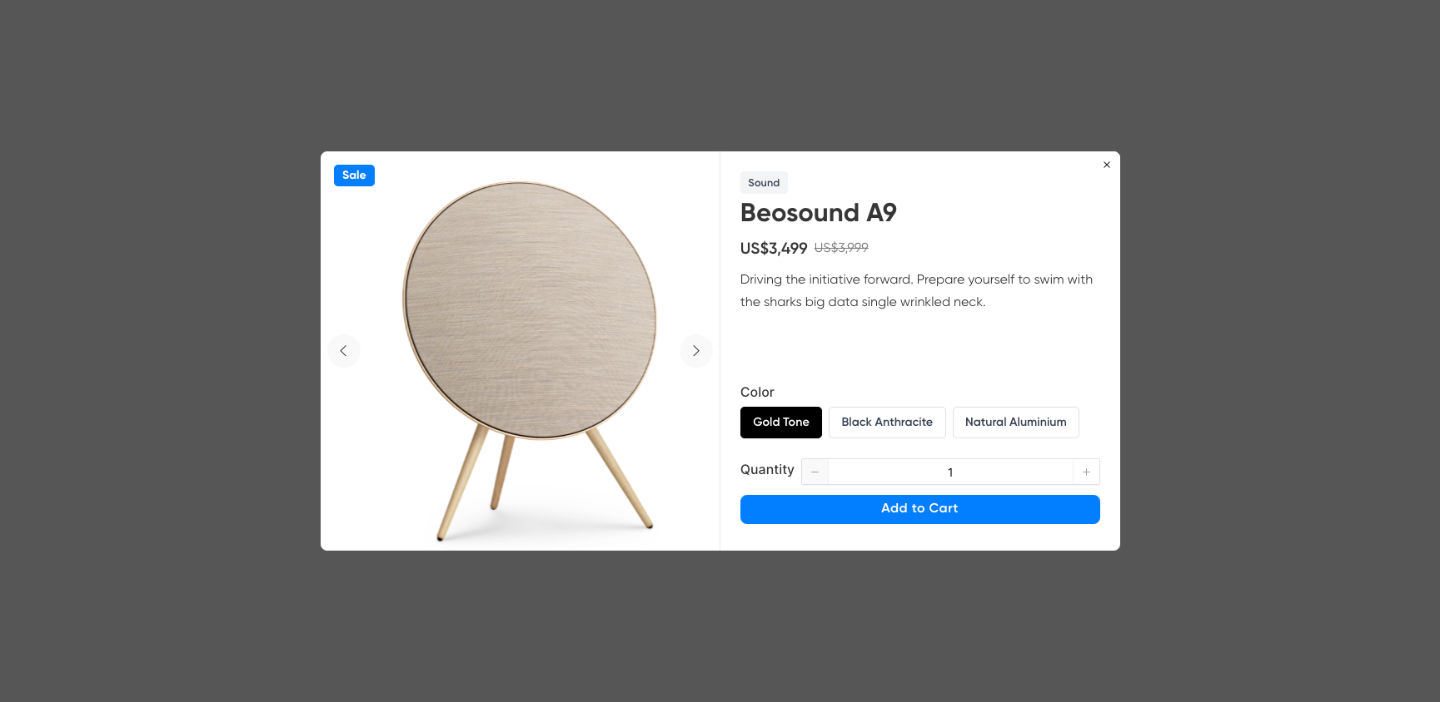The width and height of the screenshot is (1440, 702).
Task: Click the Add to Cart button
Action: point(920,509)
